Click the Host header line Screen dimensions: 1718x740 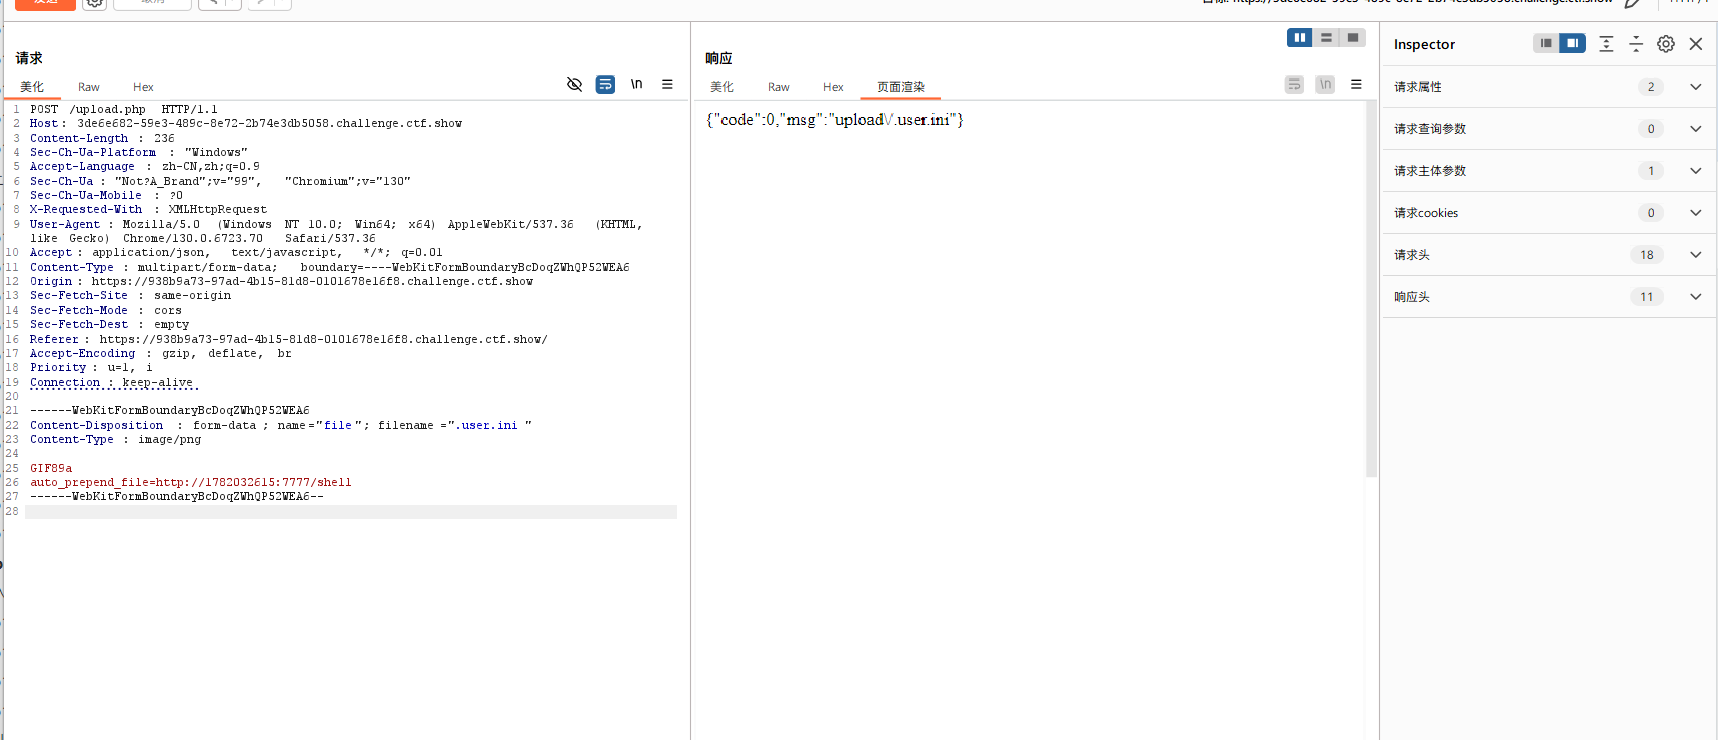click(246, 123)
